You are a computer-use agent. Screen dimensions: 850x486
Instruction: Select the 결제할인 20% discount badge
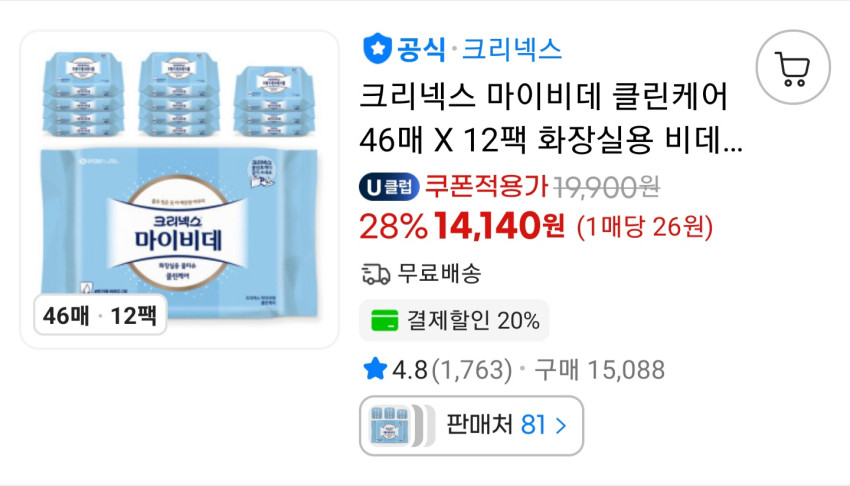tap(454, 320)
